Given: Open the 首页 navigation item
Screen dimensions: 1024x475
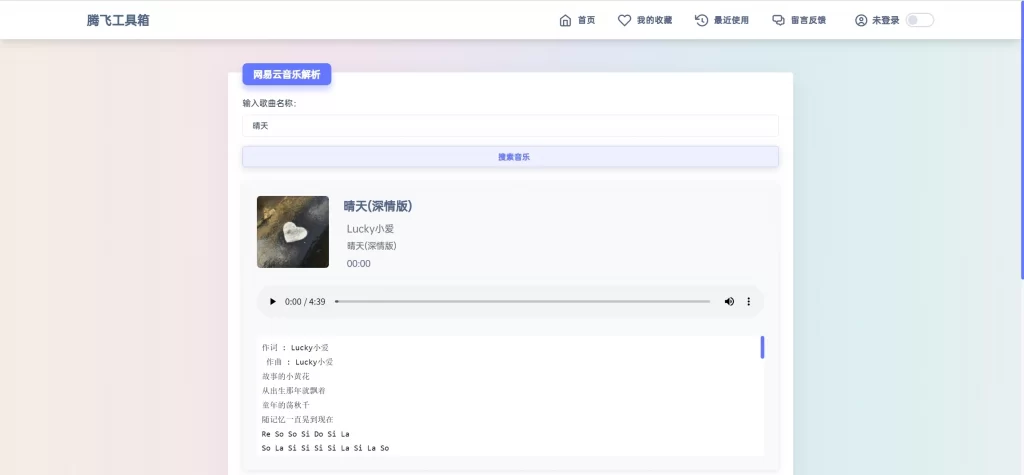Looking at the screenshot, I should 586,20.
